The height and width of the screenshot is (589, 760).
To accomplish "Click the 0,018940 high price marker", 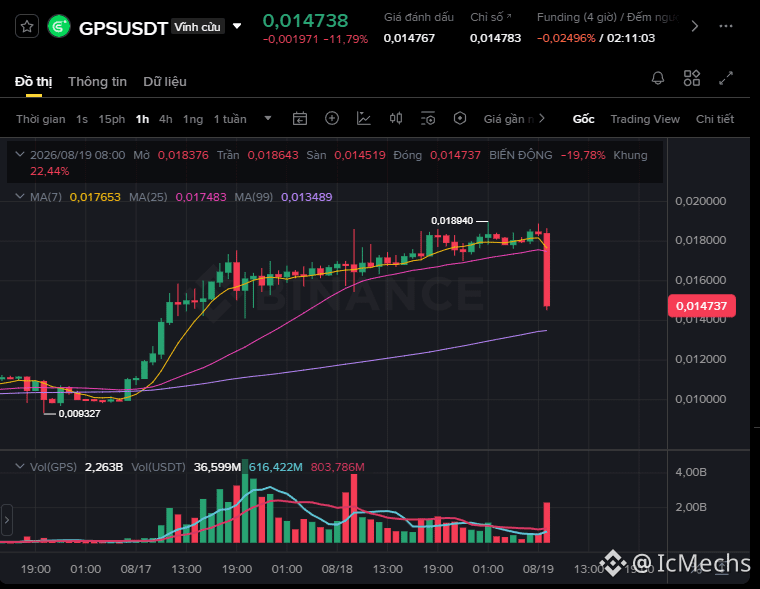I will coord(452,221).
